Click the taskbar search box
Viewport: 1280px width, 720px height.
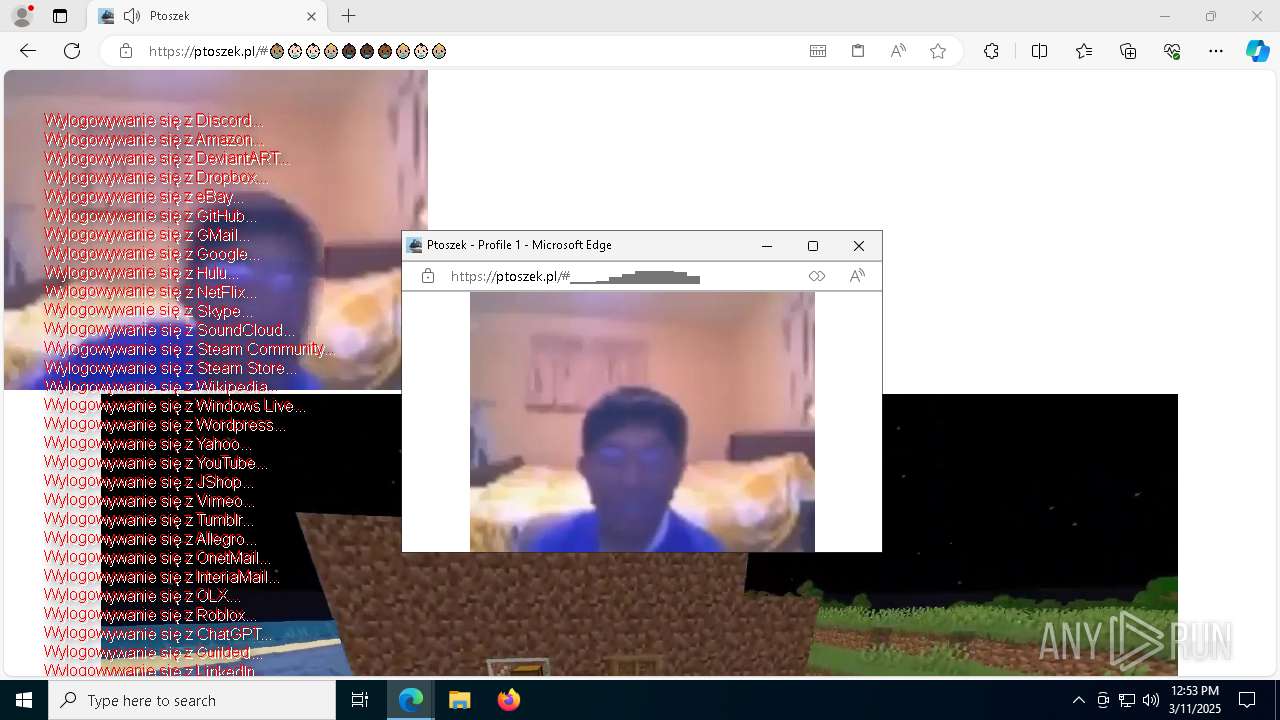click(192, 700)
